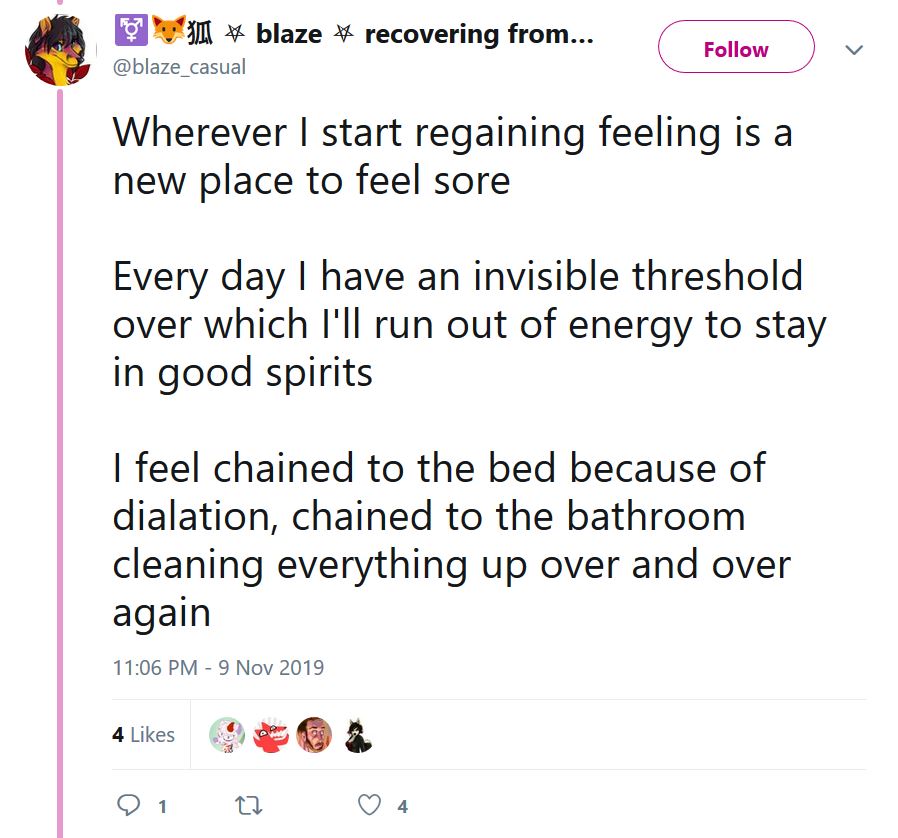Like the tweet with the heart icon
The image size is (898, 838).
click(370, 805)
